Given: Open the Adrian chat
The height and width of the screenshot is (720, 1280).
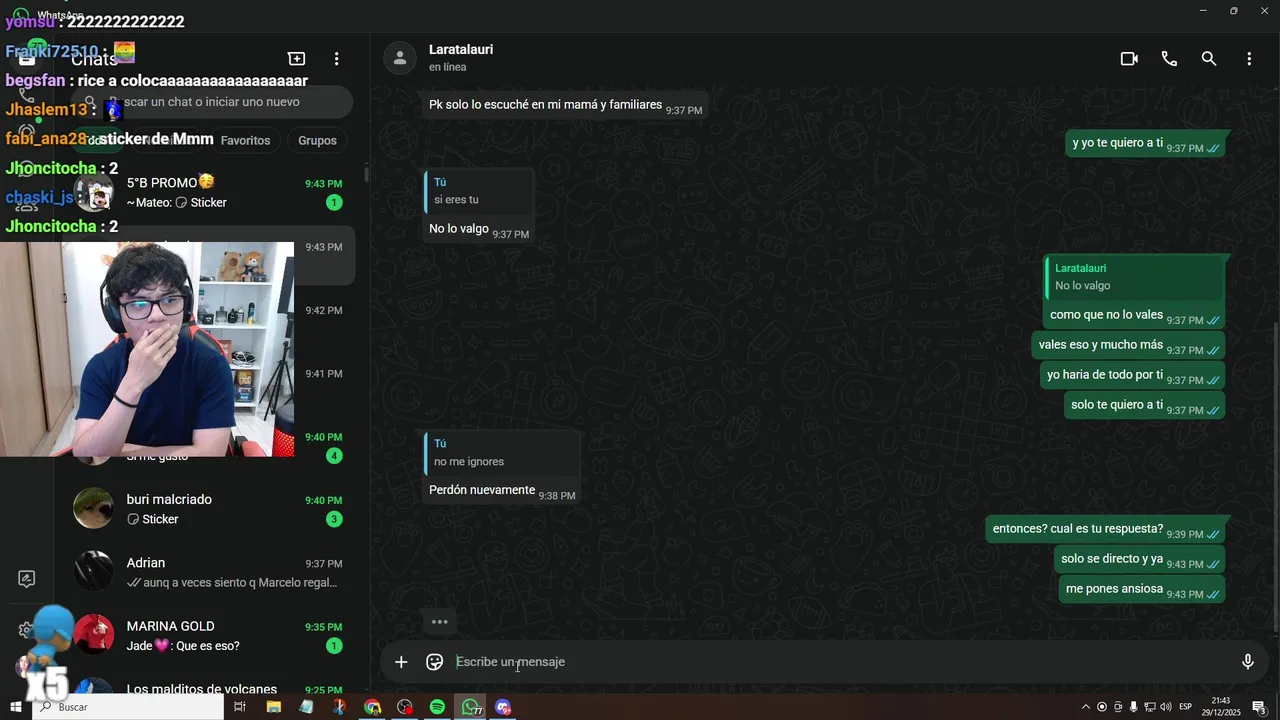Looking at the screenshot, I should (x=210, y=572).
